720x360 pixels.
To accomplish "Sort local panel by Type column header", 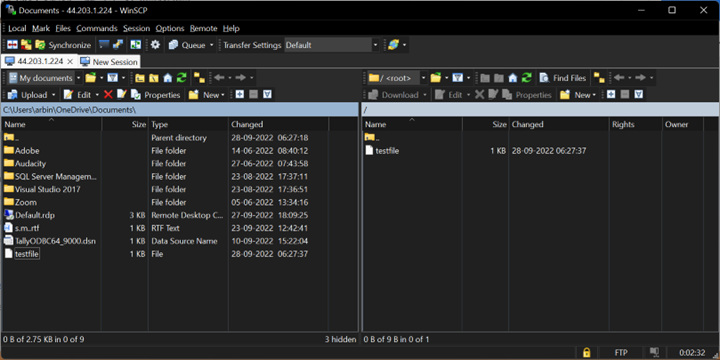I will (188, 124).
